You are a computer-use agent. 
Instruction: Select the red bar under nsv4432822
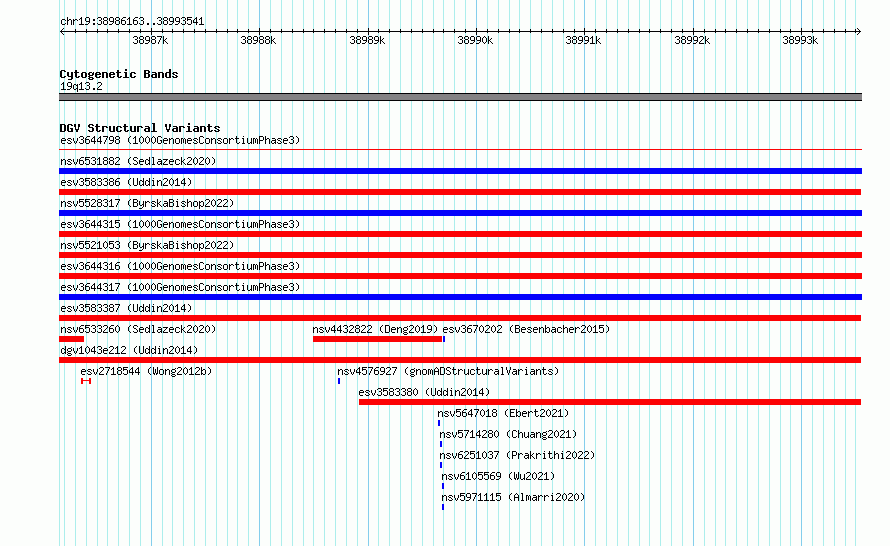tap(377, 339)
